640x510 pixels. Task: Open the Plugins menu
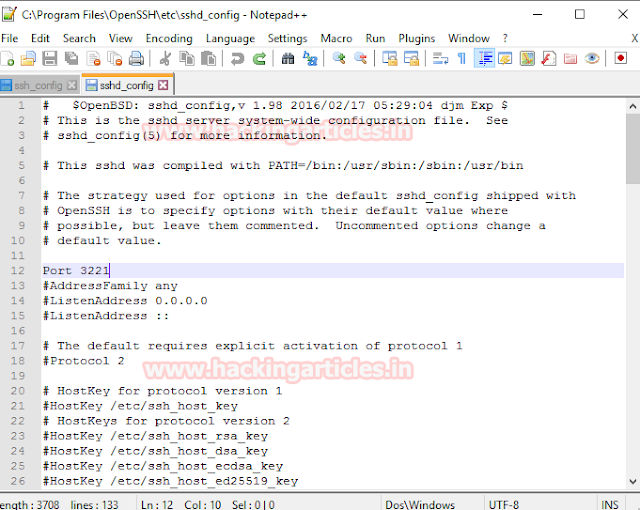pos(417,38)
